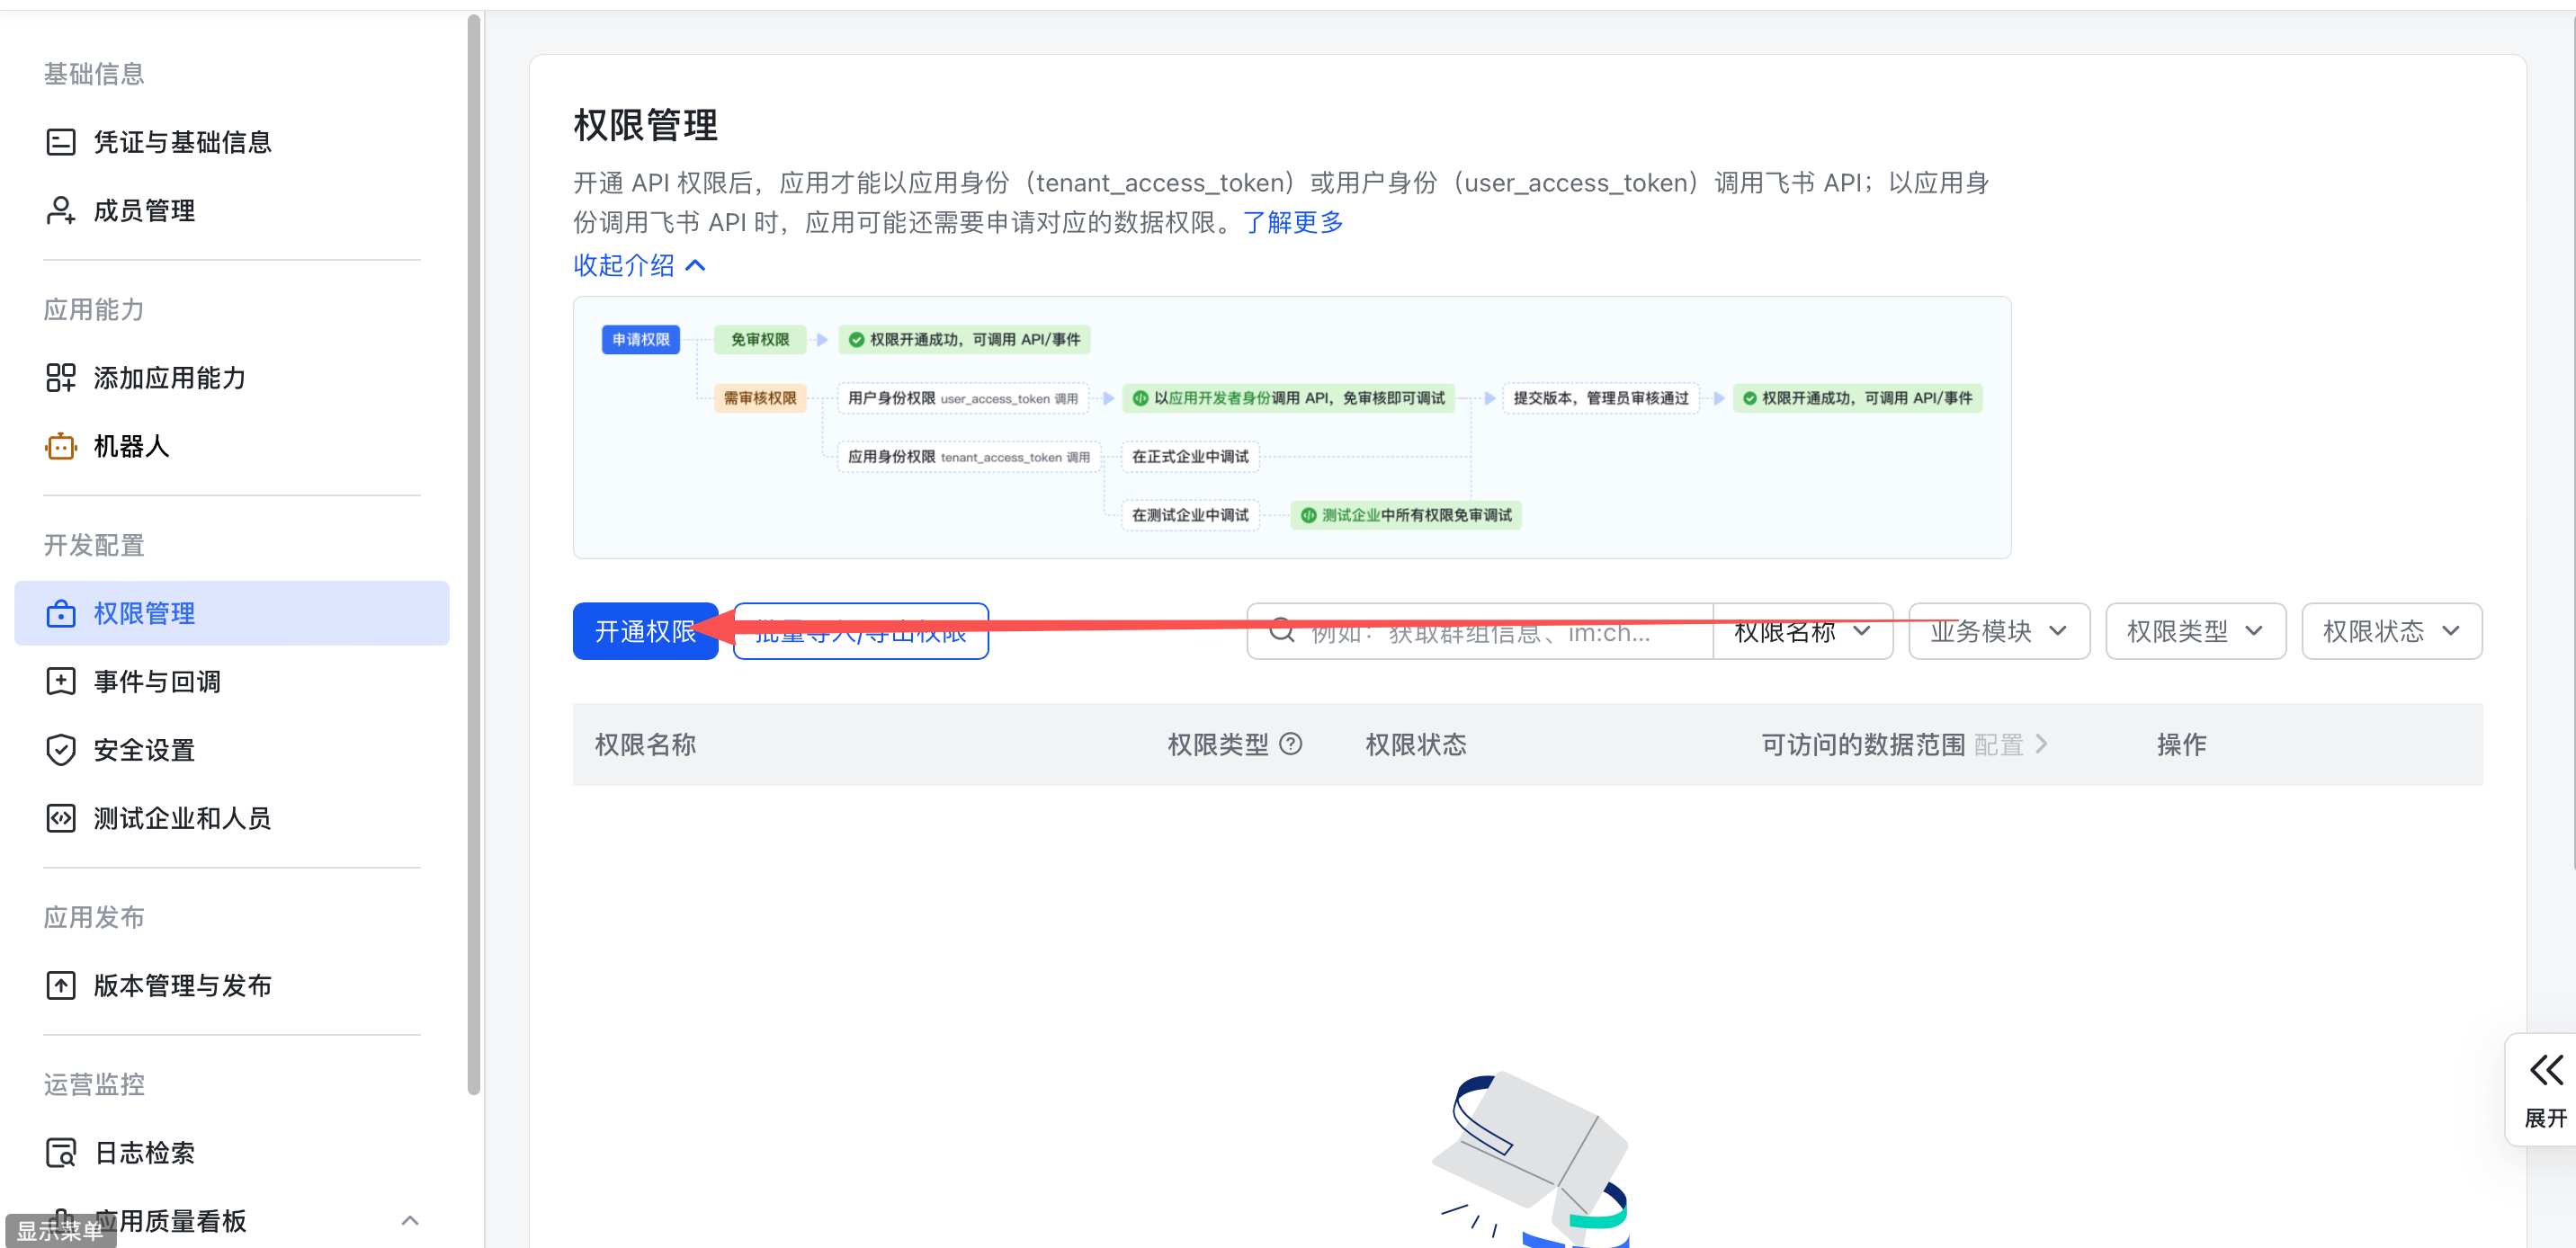2576x1248 pixels.
Task: Click the 日志检索 search-log icon
Action: tap(61, 1153)
